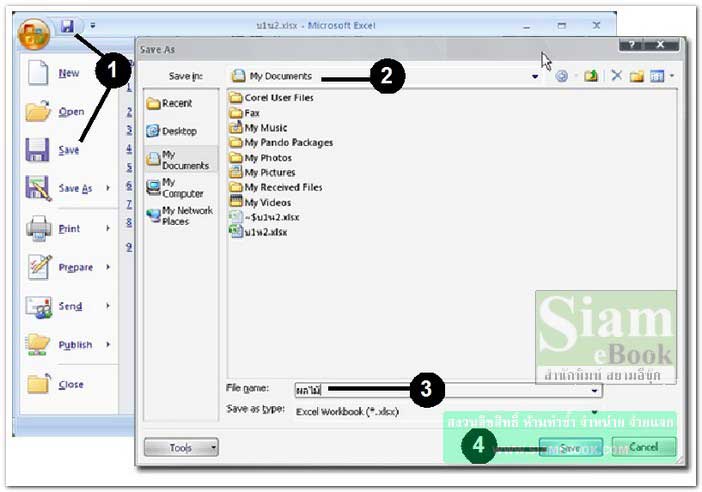This screenshot has height=492, width=702.
Task: Select the My Received Files folder
Action: click(x=276, y=187)
